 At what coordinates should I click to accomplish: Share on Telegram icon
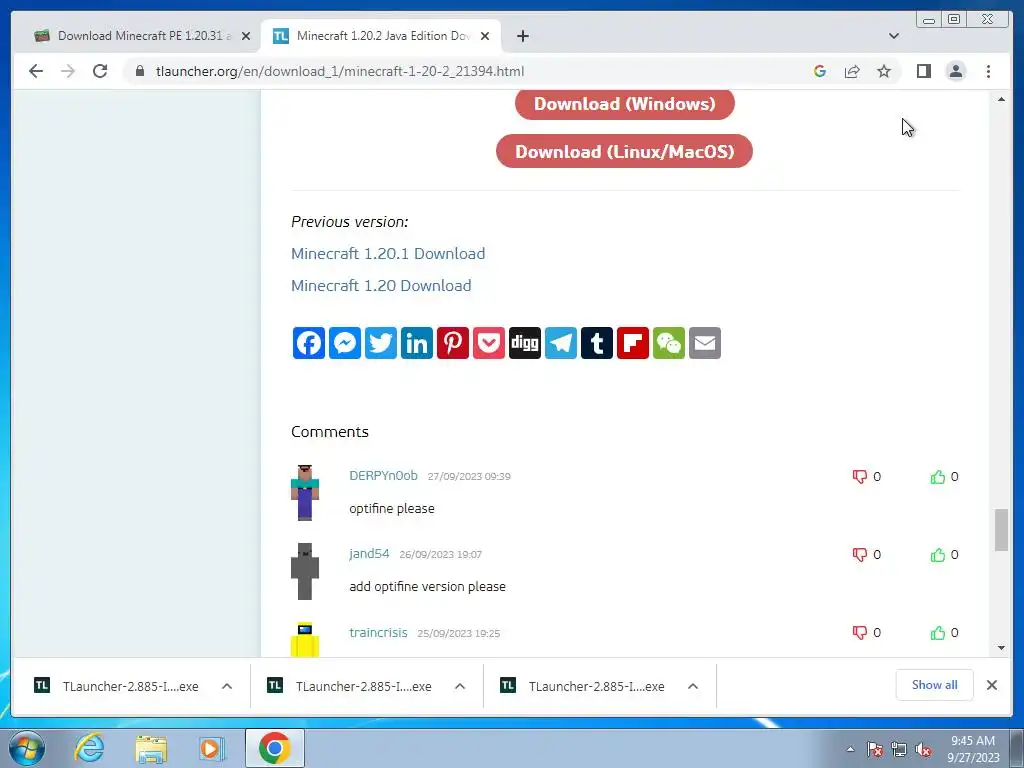[x=560, y=343]
